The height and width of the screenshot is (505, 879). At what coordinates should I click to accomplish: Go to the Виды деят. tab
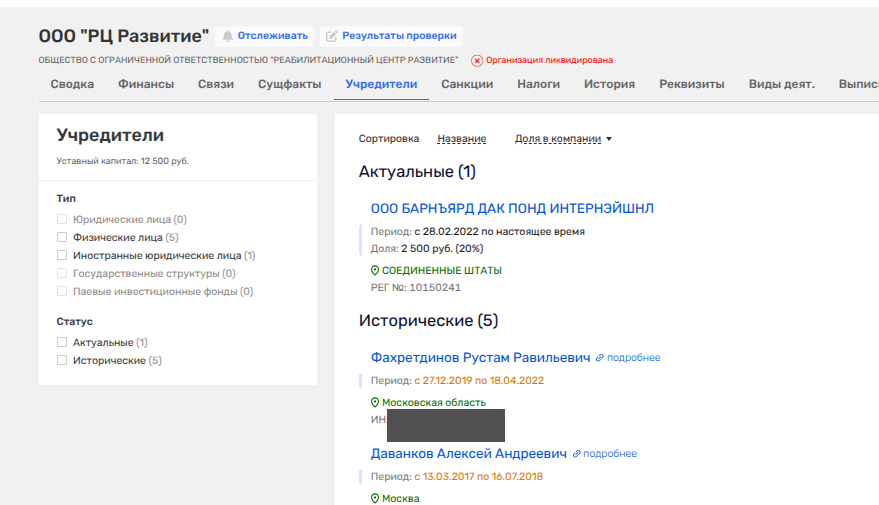[x=781, y=84]
